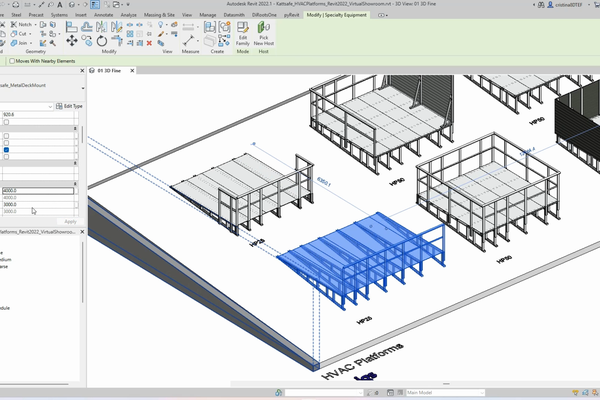Toggle the checkbox under the 920.6 value
This screenshot has height=400, width=600.
click(6, 122)
